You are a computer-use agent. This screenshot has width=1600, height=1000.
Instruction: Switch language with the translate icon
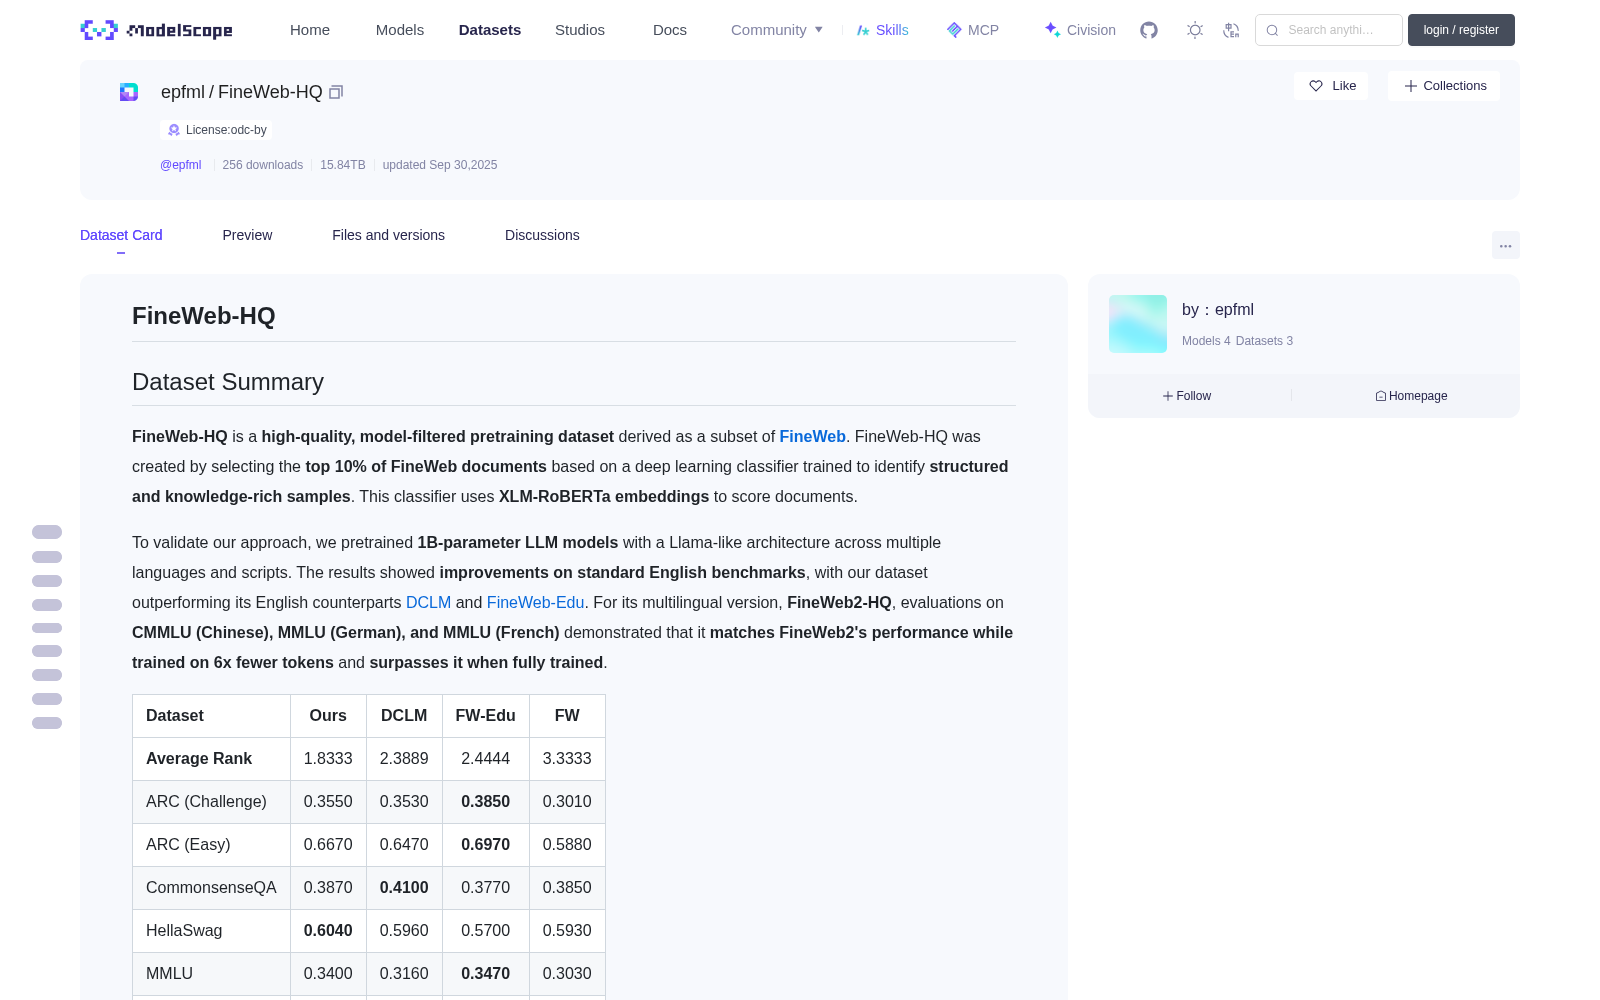(x=1231, y=30)
